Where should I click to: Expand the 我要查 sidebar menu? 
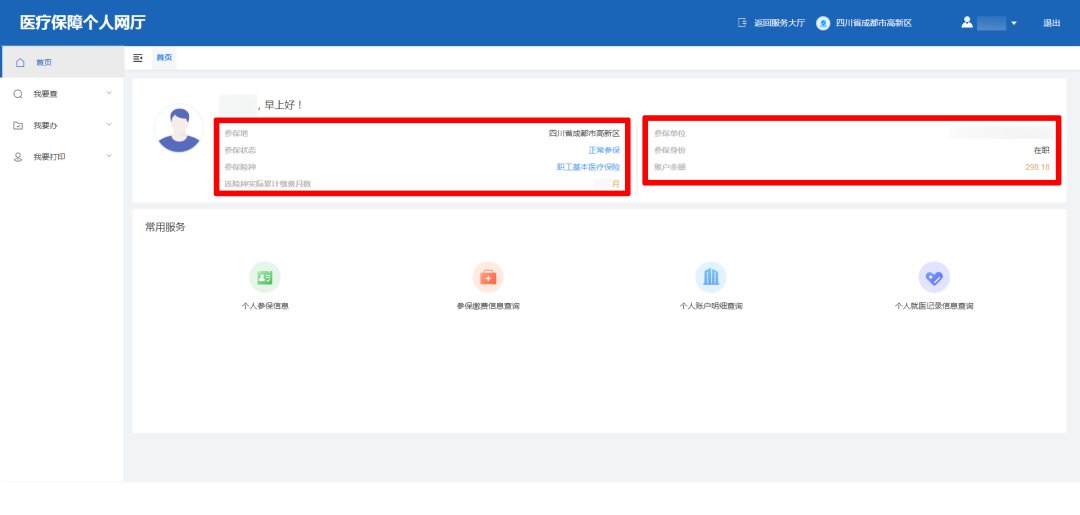tap(60, 94)
